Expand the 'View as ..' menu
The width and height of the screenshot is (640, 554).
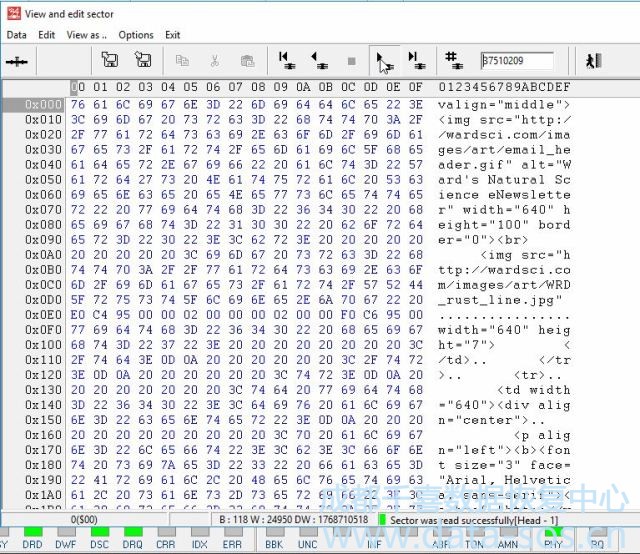(x=86, y=35)
